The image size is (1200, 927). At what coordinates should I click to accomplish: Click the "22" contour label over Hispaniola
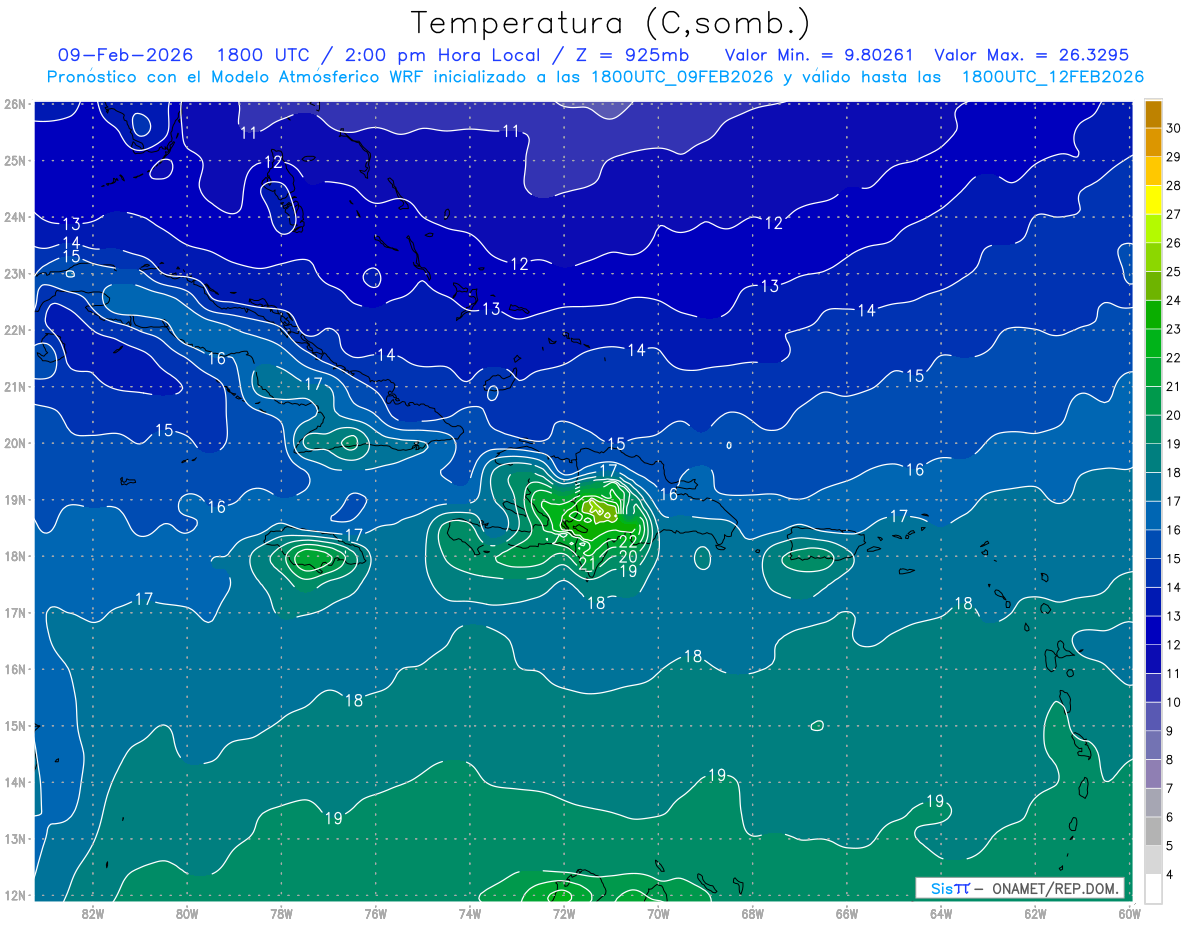628,541
